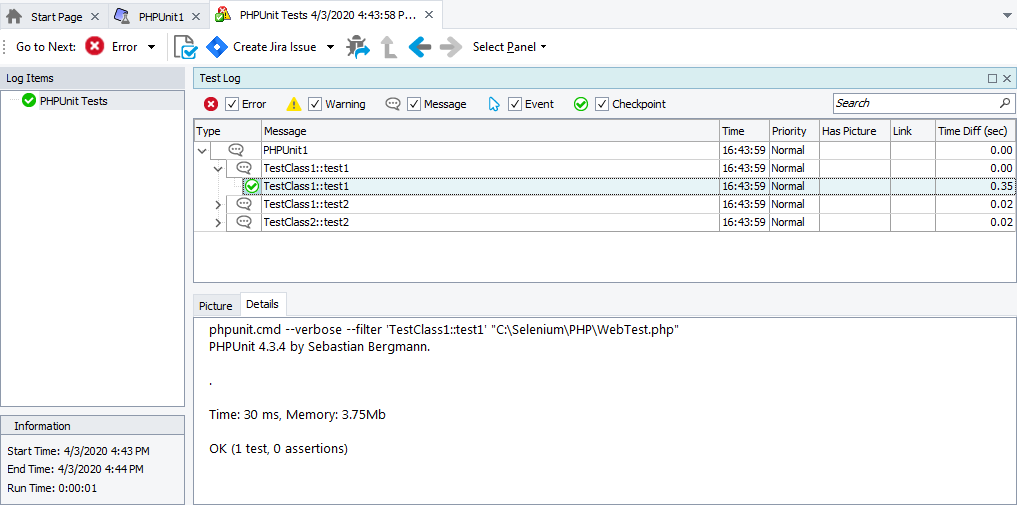
Task: Click the document checkmark toolbar icon
Action: pyautogui.click(x=185, y=47)
